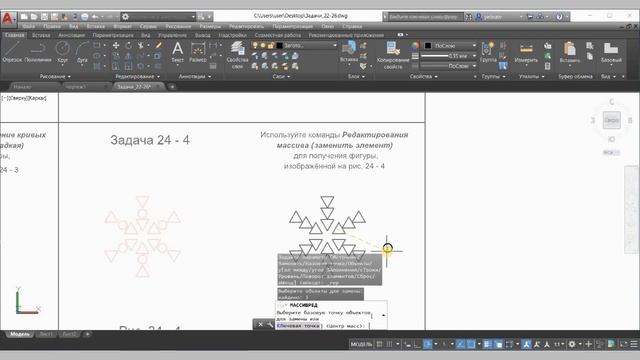640x360 pixels.
Task: Click Копирование свойств match properties
Action: [x=393, y=55]
